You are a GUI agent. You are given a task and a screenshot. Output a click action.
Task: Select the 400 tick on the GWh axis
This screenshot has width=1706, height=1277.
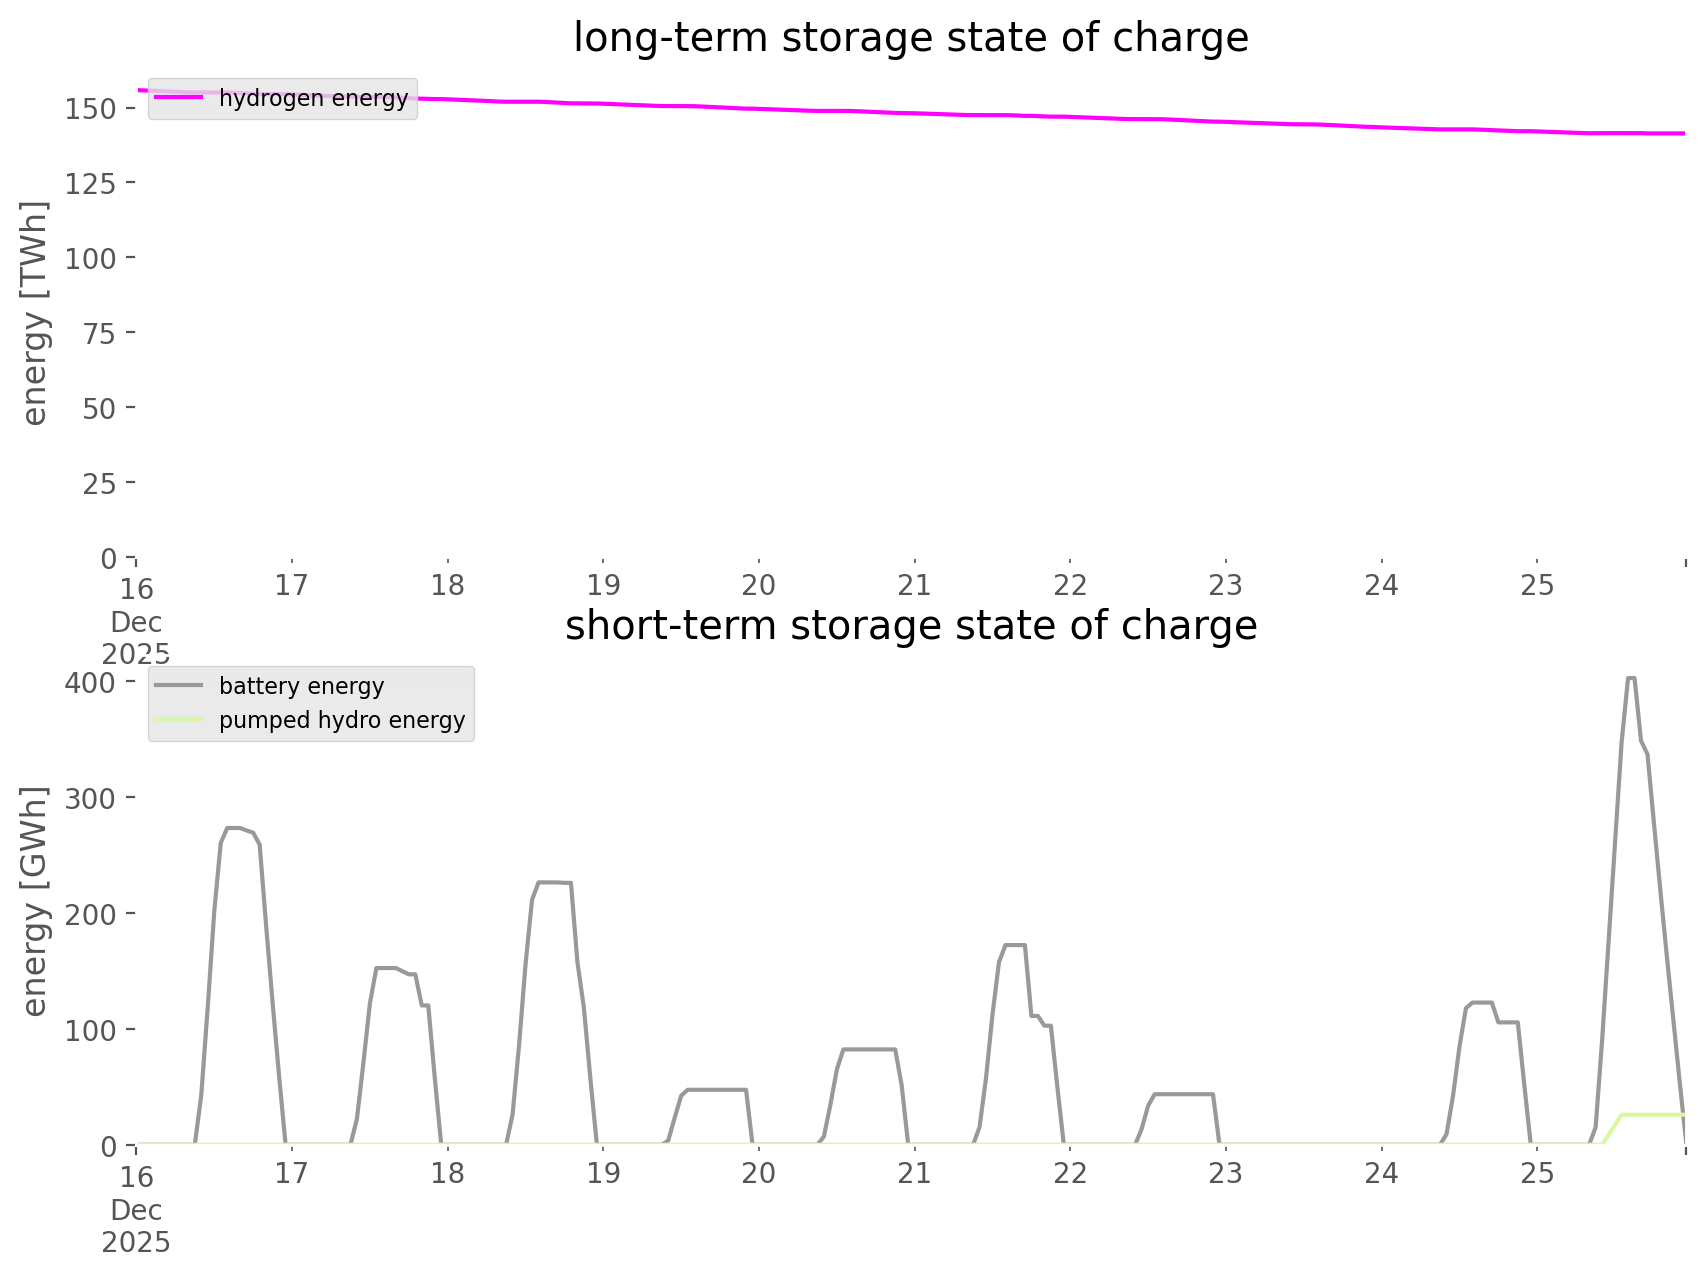point(91,683)
